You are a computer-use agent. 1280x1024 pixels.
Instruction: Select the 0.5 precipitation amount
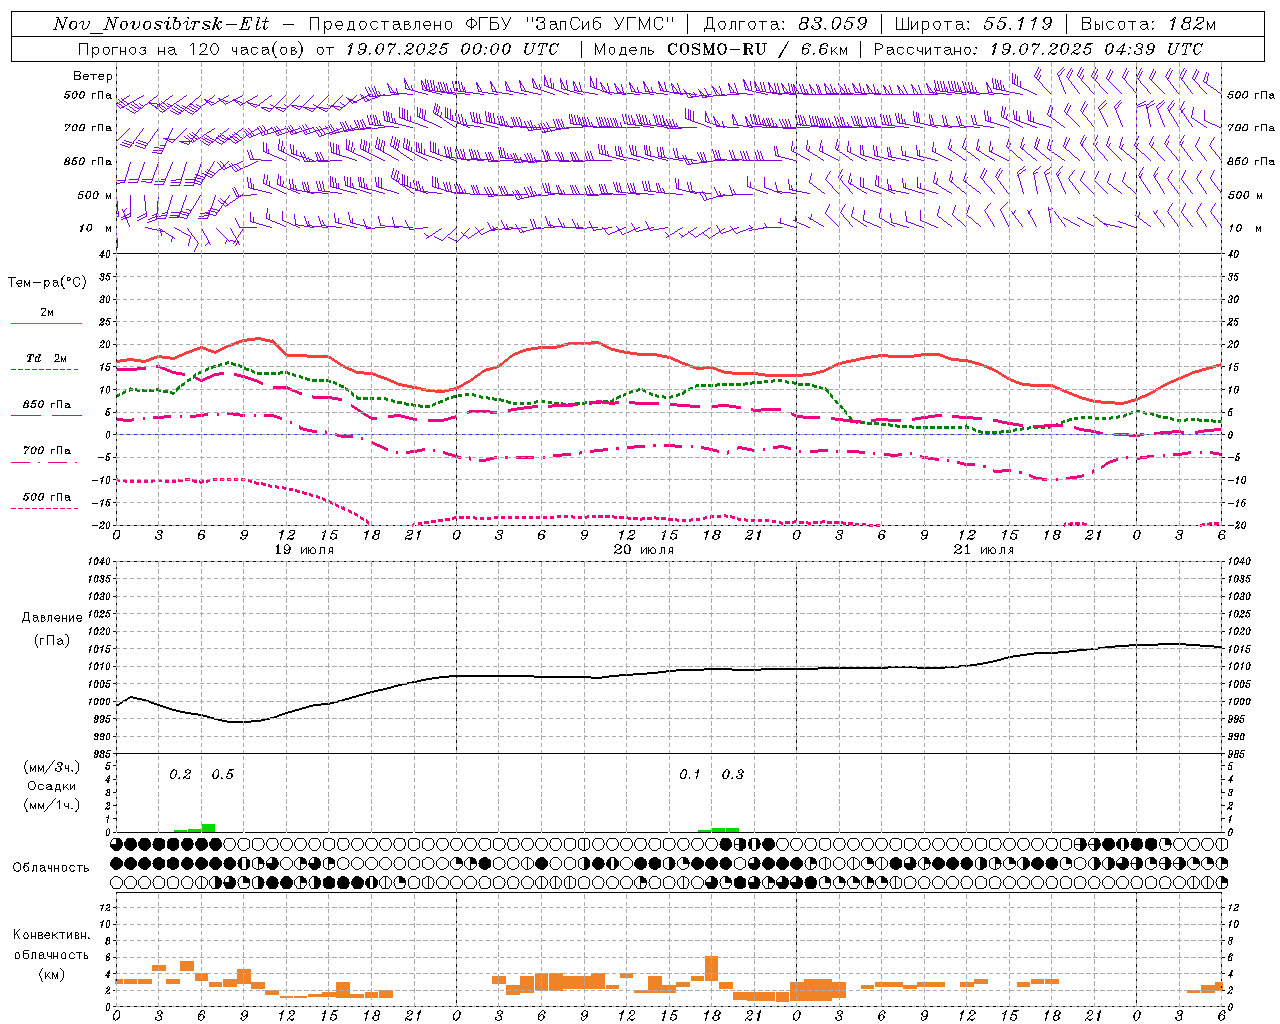(x=222, y=774)
